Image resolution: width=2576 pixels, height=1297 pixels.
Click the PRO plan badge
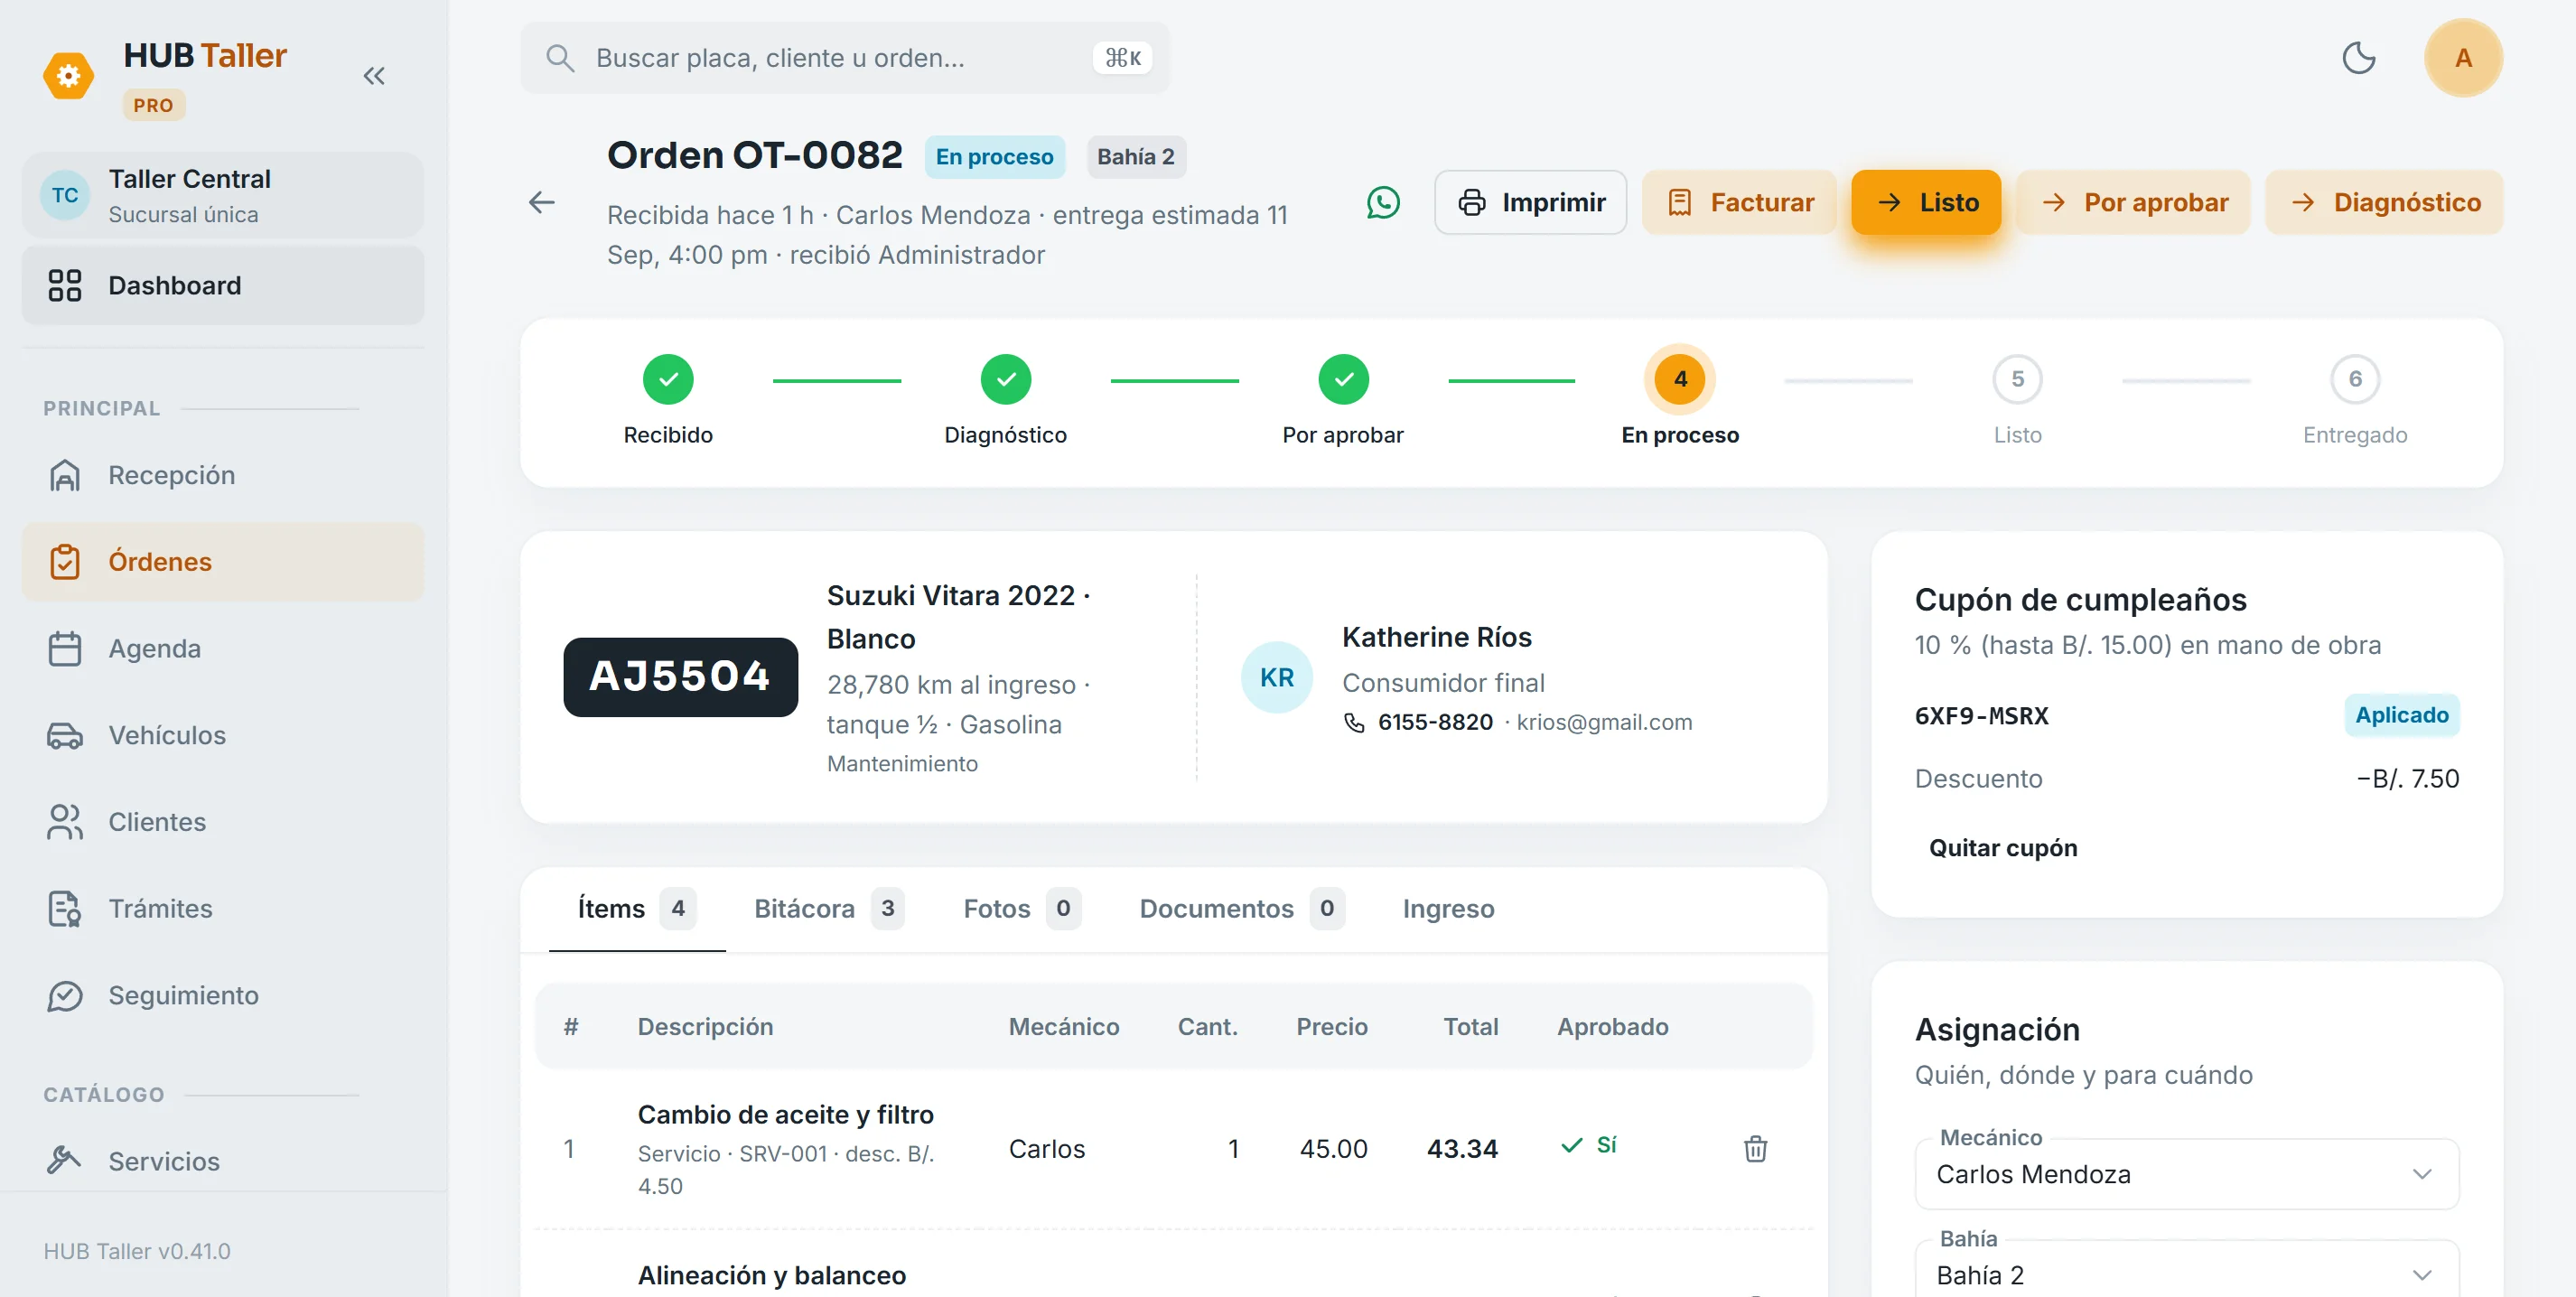(153, 105)
